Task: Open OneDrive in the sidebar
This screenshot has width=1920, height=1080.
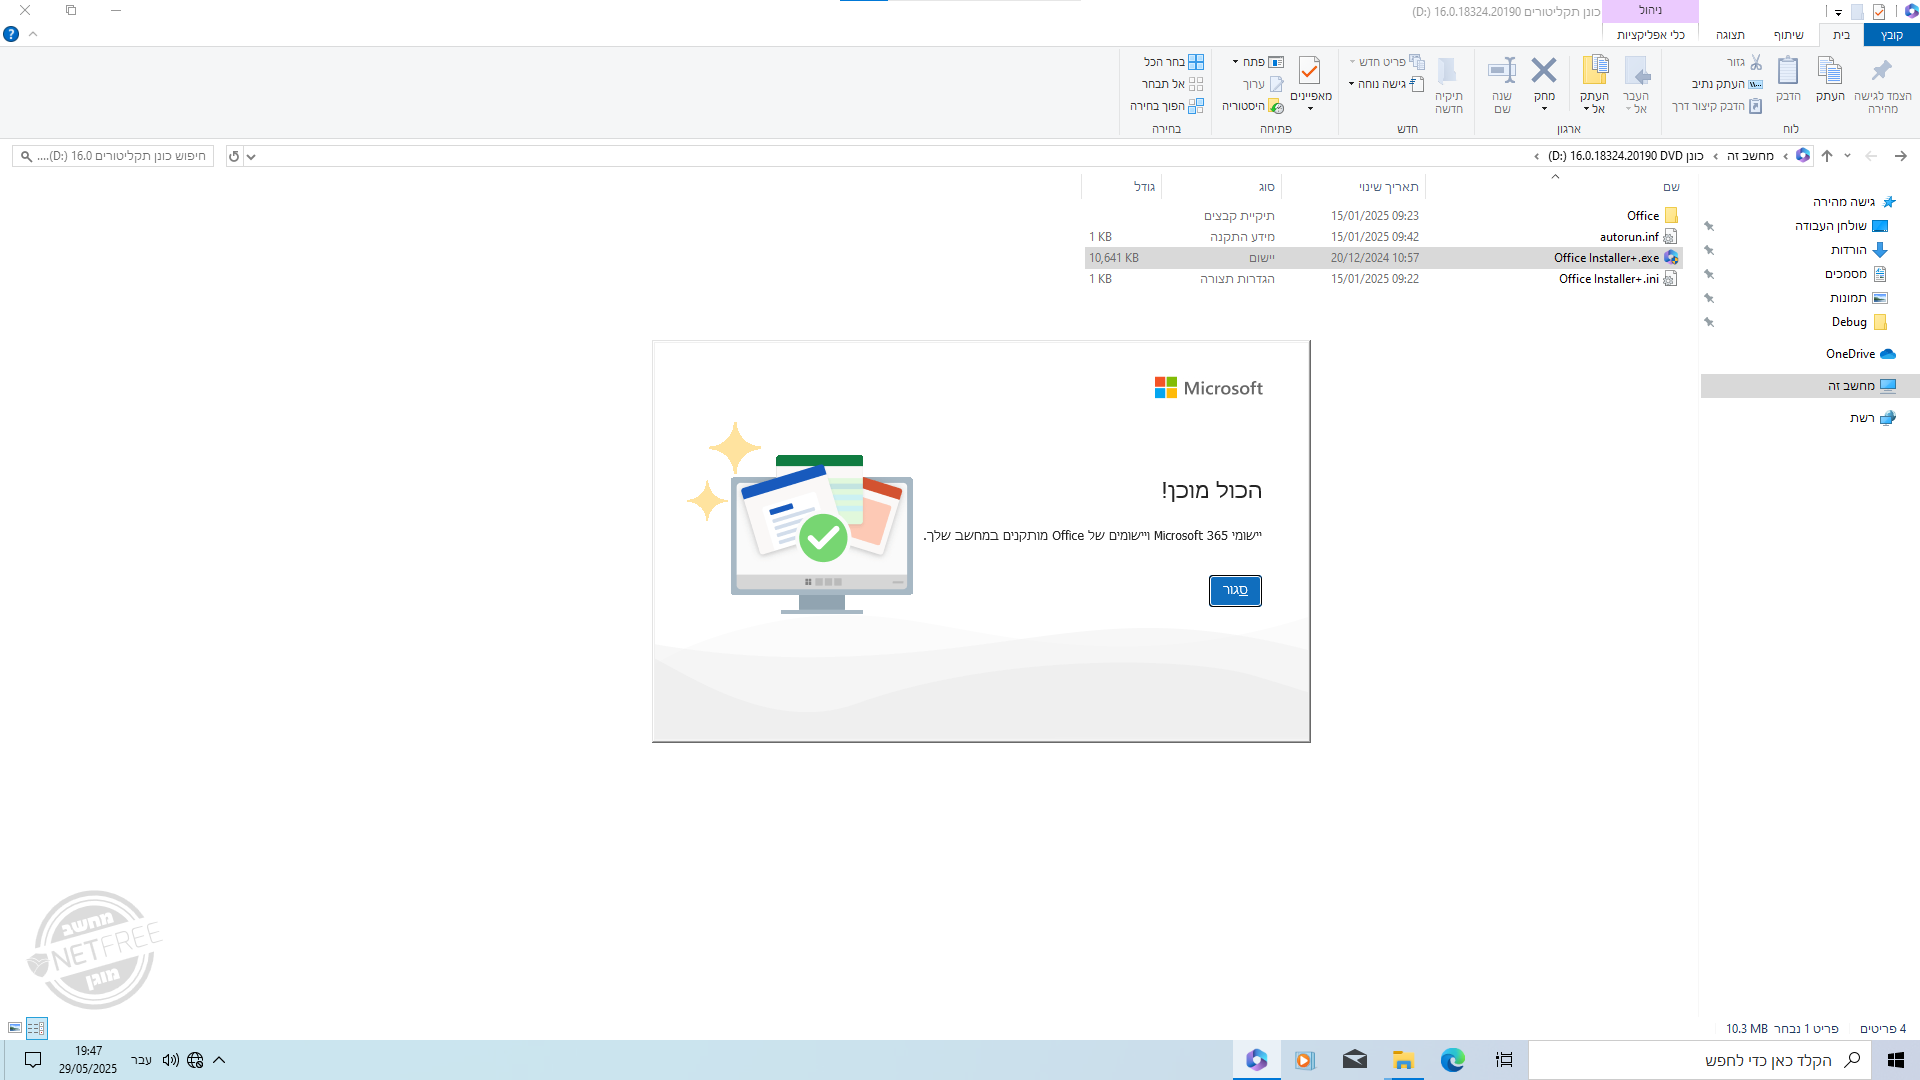Action: 1860,354
